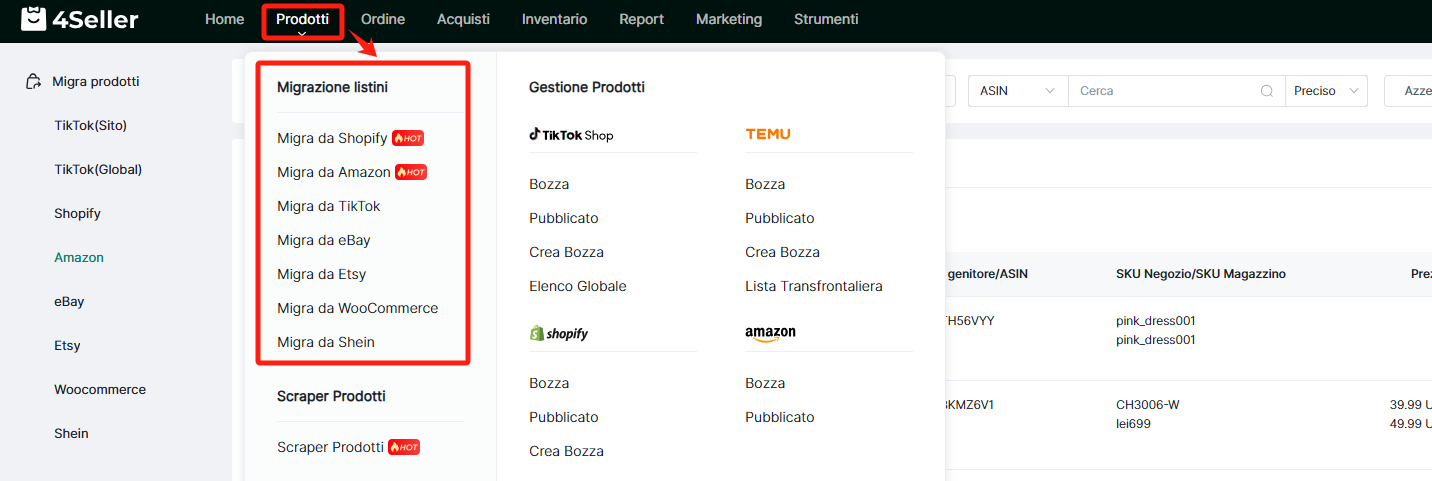Click the search magnifier icon
Image resolution: width=1432 pixels, height=481 pixels.
(1267, 91)
